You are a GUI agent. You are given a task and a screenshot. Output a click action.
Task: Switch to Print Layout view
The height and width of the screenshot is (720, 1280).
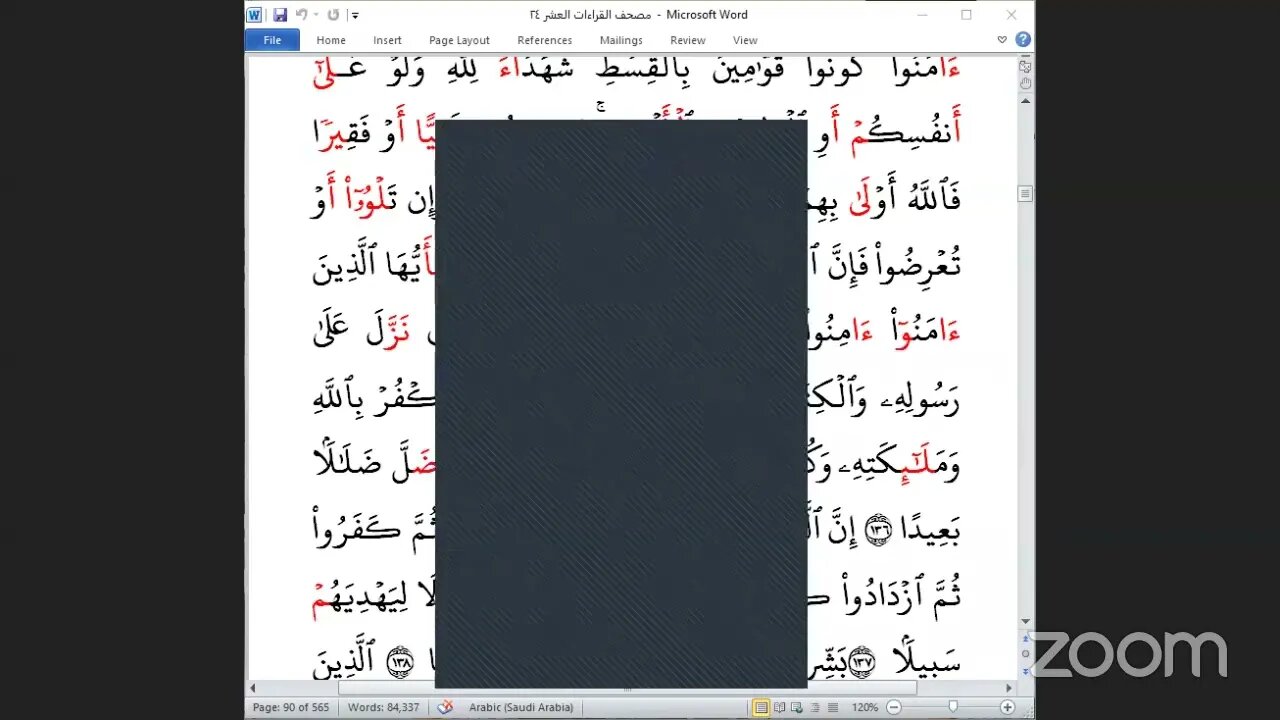pyautogui.click(x=762, y=708)
